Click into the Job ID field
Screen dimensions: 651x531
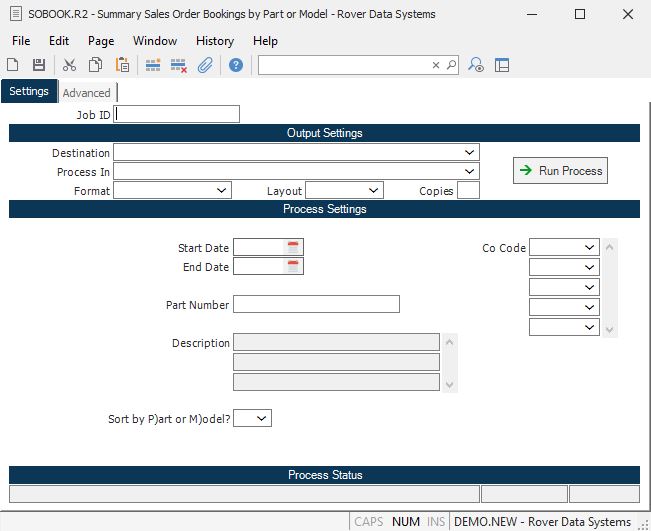(177, 114)
